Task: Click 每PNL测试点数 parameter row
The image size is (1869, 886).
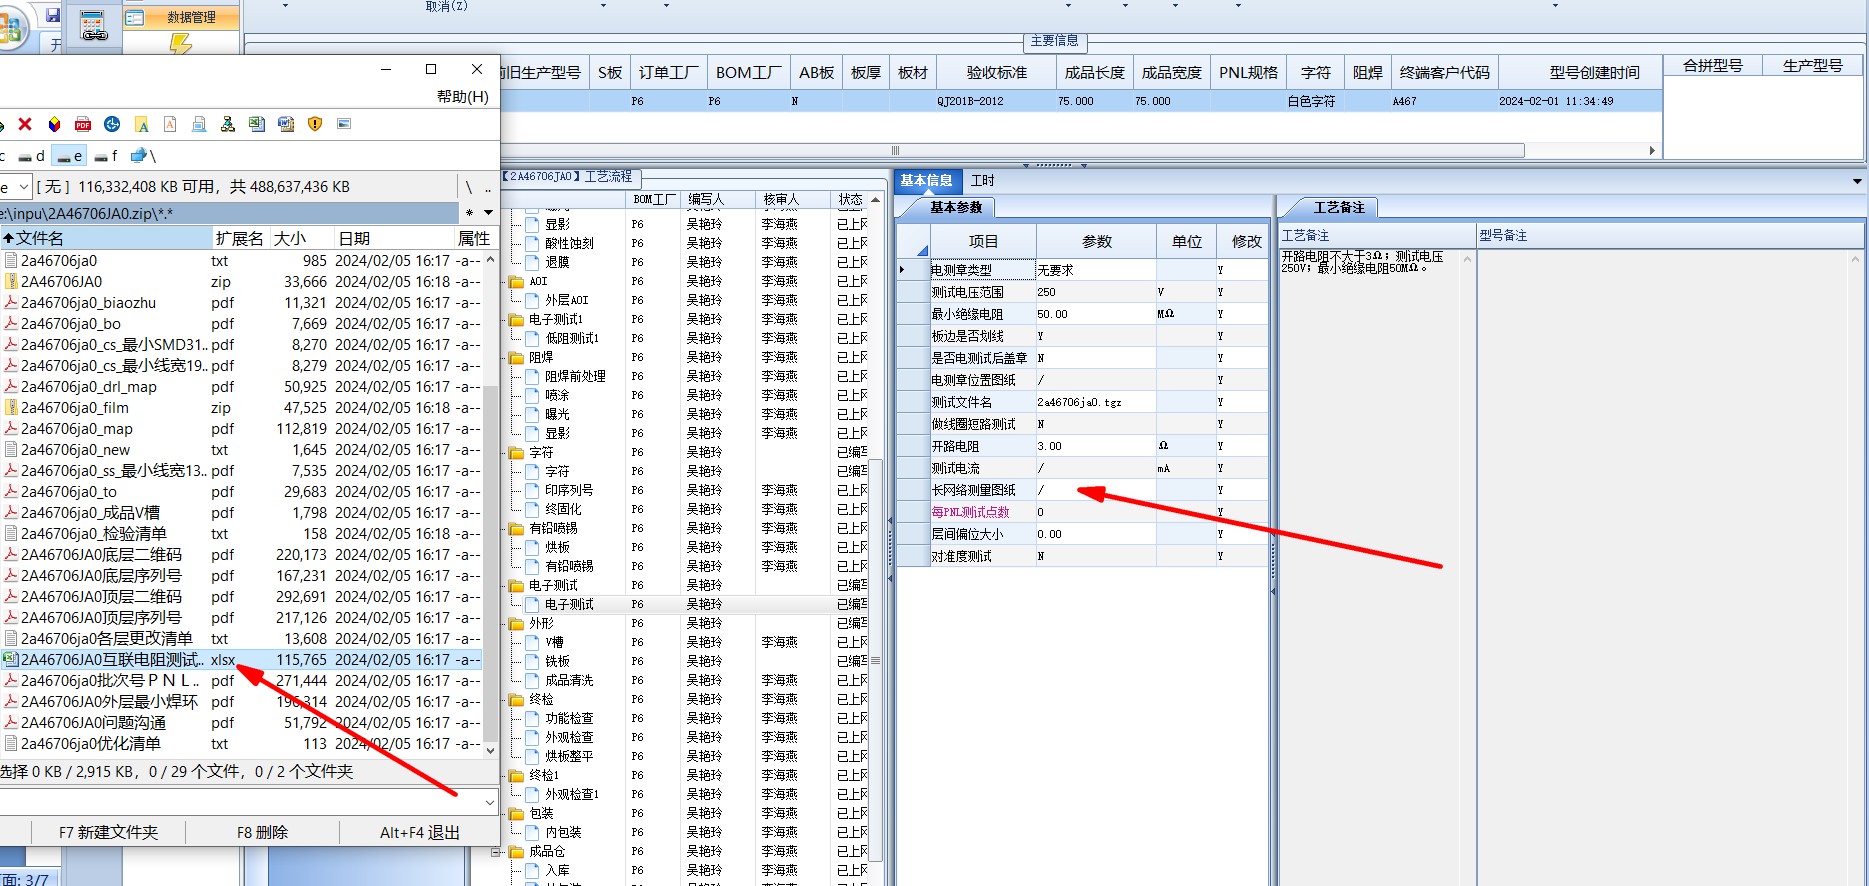Action: coord(1082,512)
